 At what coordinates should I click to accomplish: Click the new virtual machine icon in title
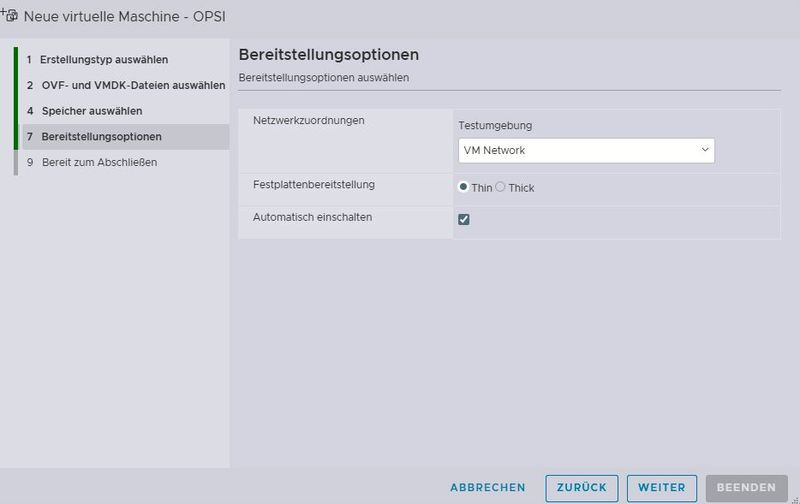point(9,15)
